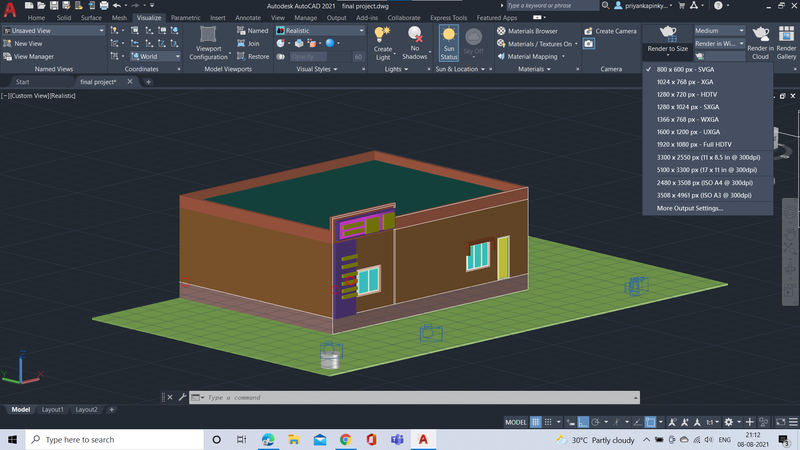Open the Render in Window dropdown
The width and height of the screenshot is (800, 450).
tap(719, 43)
